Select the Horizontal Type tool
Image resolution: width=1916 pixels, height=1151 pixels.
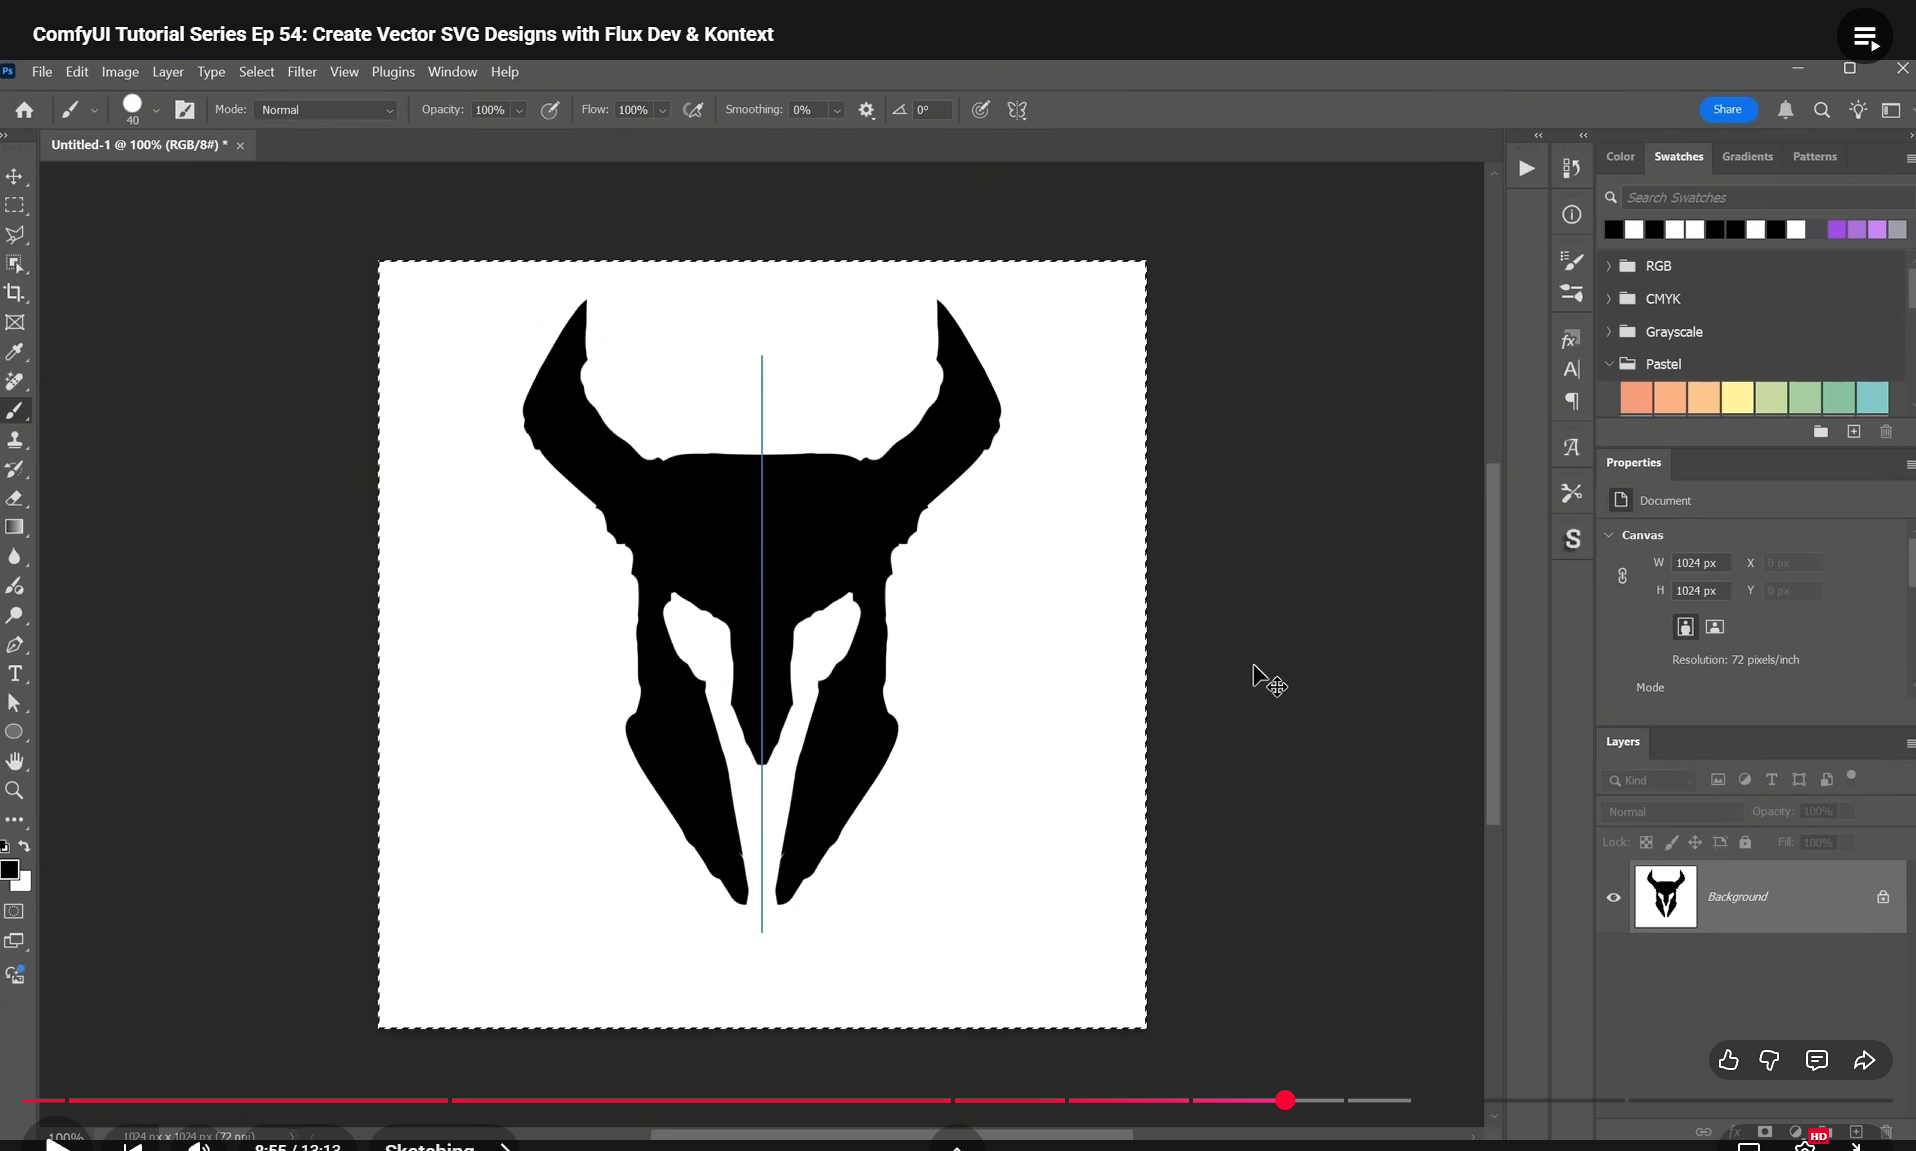(15, 674)
